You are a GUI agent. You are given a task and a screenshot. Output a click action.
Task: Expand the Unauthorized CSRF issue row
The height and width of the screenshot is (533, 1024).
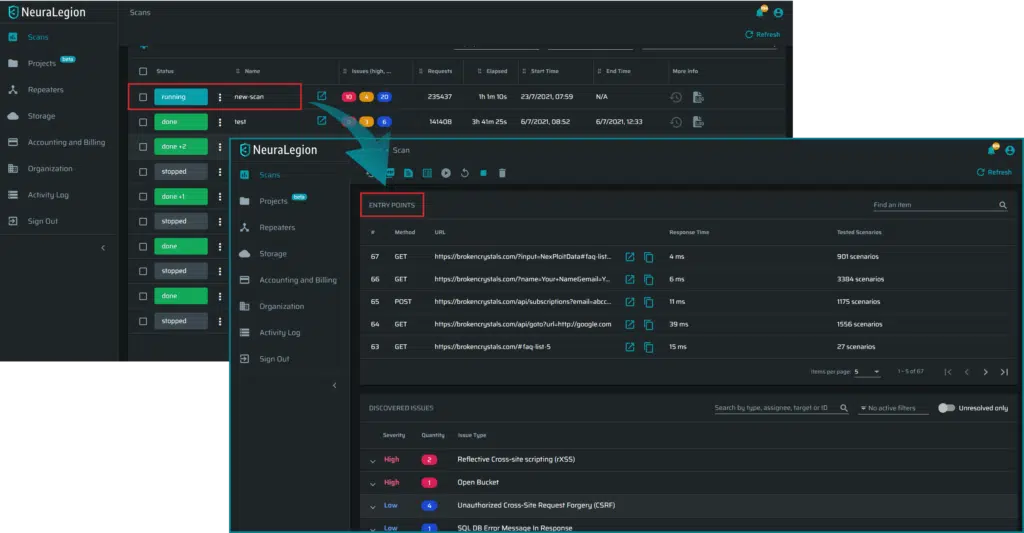[x=373, y=506]
